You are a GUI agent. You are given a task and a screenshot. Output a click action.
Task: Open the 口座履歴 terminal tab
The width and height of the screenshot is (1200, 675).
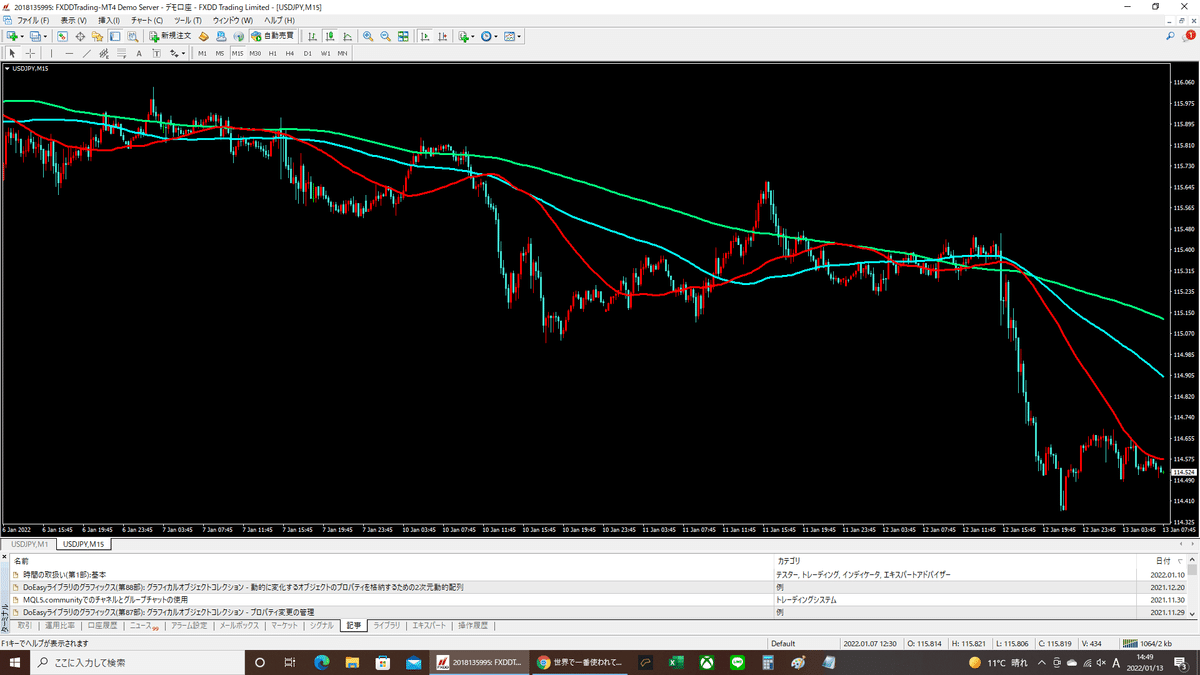coord(101,625)
